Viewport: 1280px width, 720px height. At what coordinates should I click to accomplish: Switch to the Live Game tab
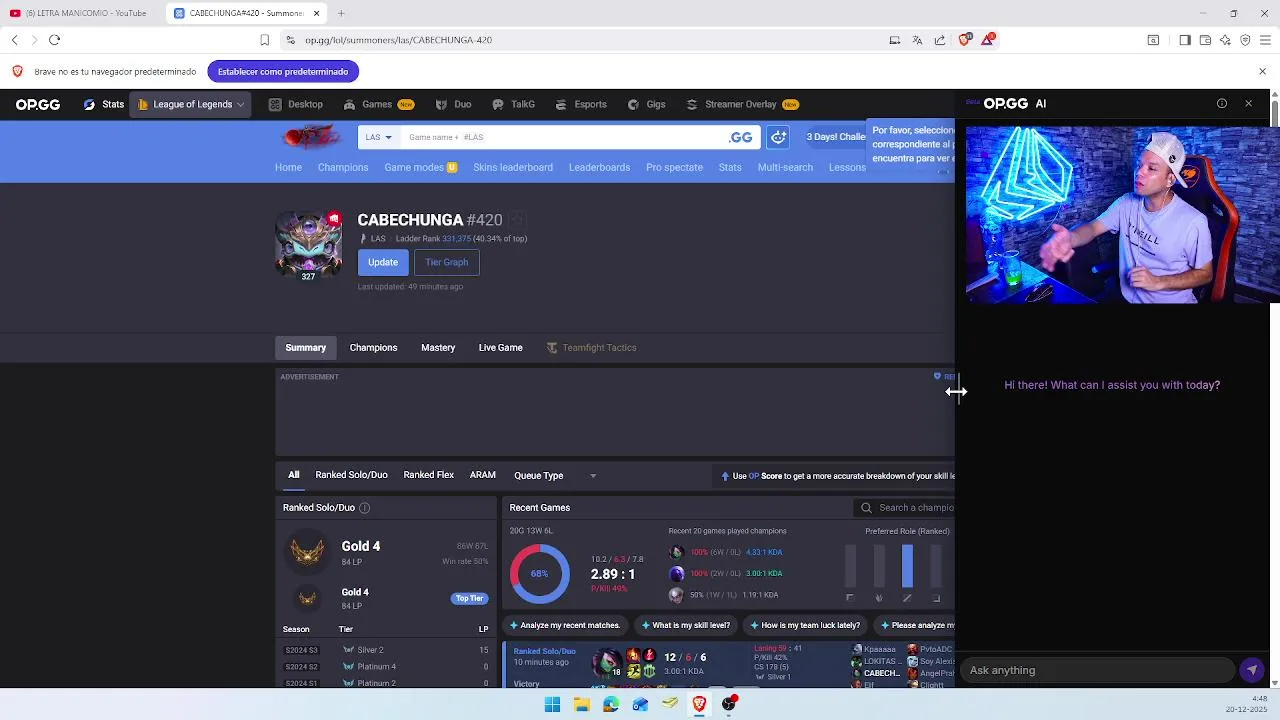click(x=500, y=348)
